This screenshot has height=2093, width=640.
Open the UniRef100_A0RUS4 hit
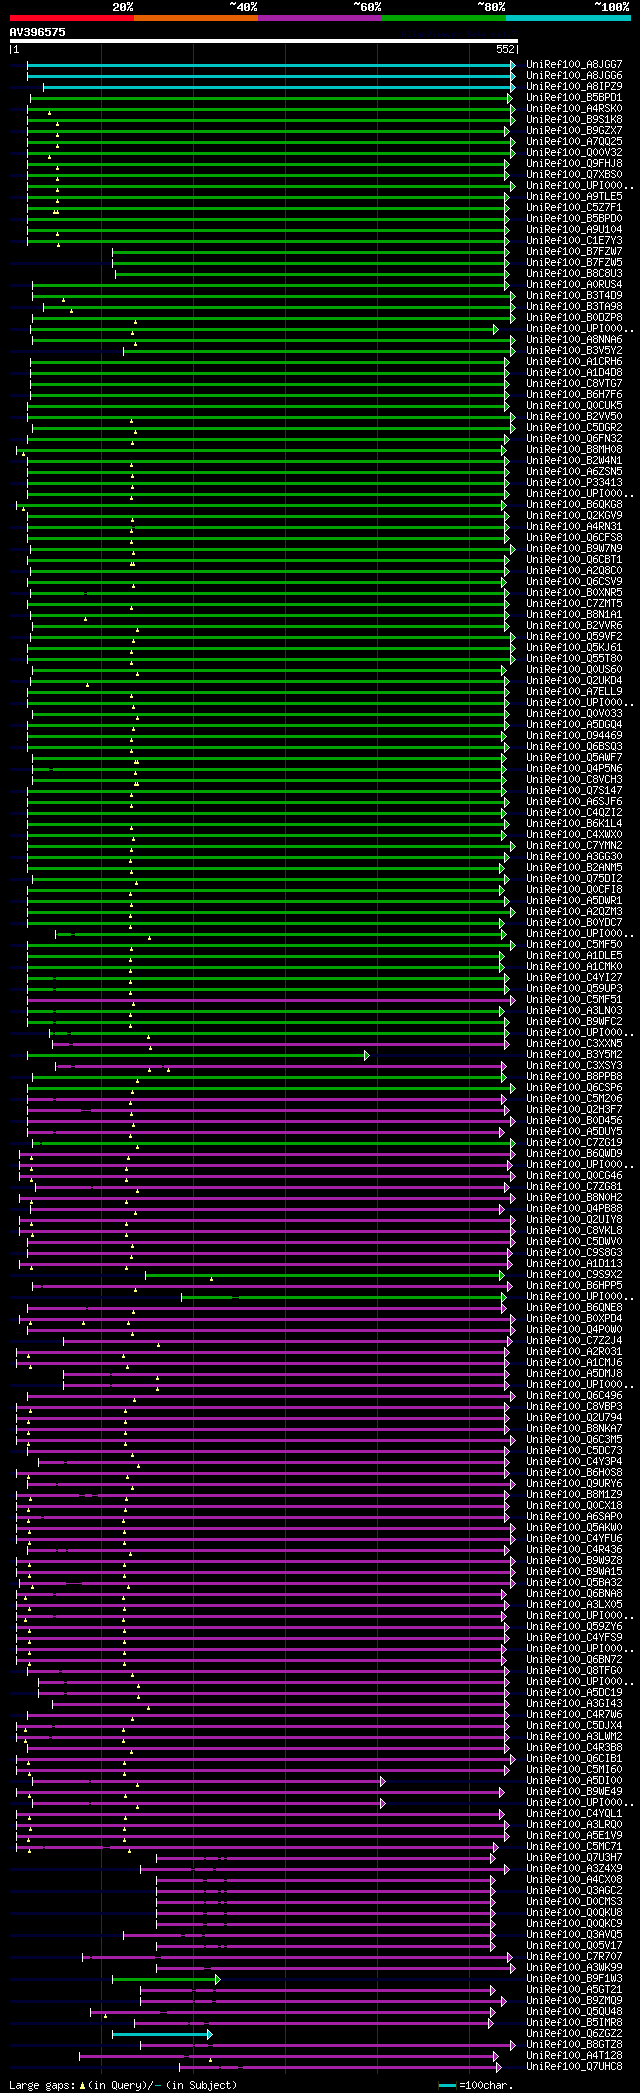coord(574,285)
